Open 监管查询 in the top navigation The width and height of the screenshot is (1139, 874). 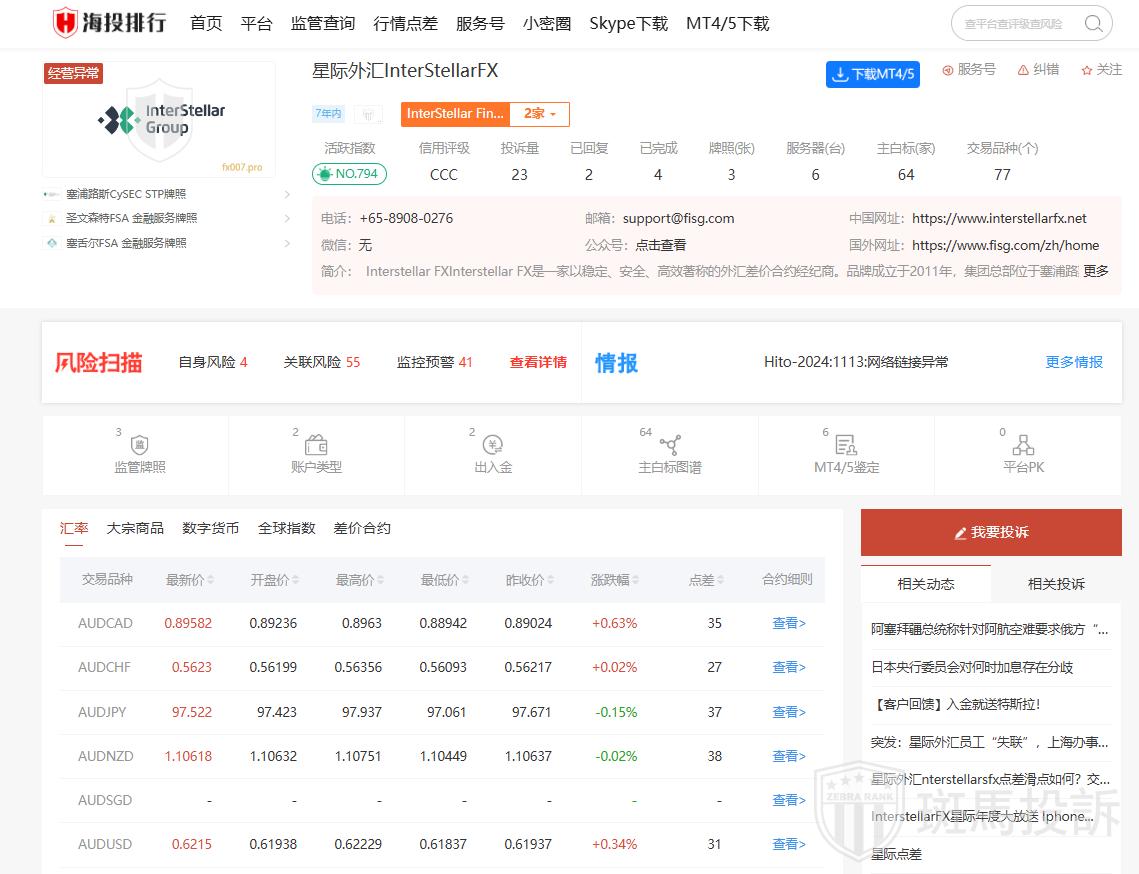pos(322,24)
